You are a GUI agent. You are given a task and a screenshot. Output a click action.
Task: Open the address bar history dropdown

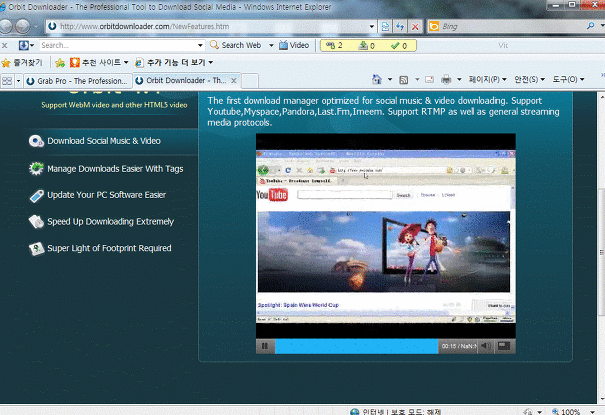[x=372, y=27]
